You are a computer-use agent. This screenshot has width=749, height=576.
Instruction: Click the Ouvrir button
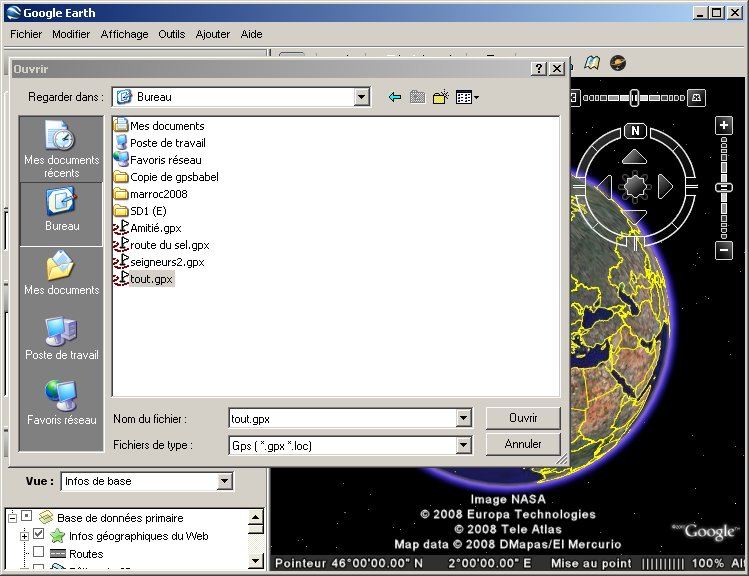pos(523,418)
